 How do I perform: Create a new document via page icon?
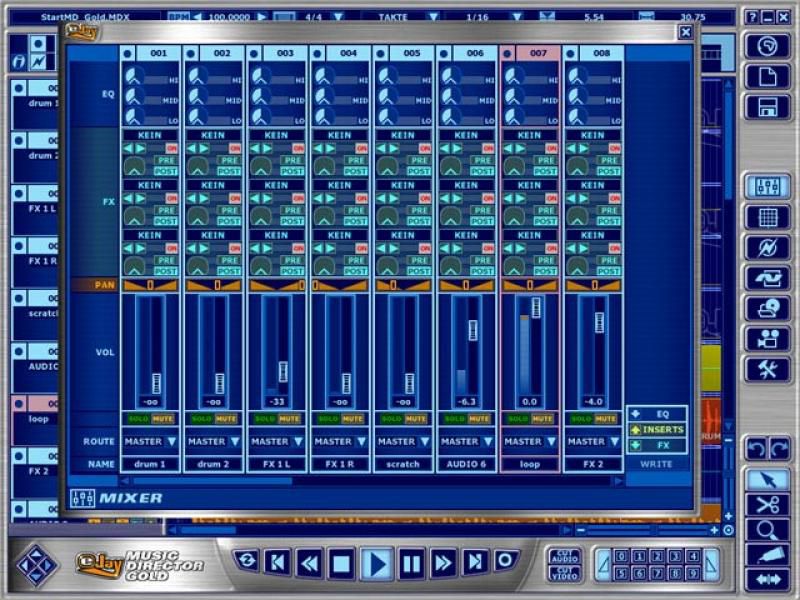[x=767, y=77]
